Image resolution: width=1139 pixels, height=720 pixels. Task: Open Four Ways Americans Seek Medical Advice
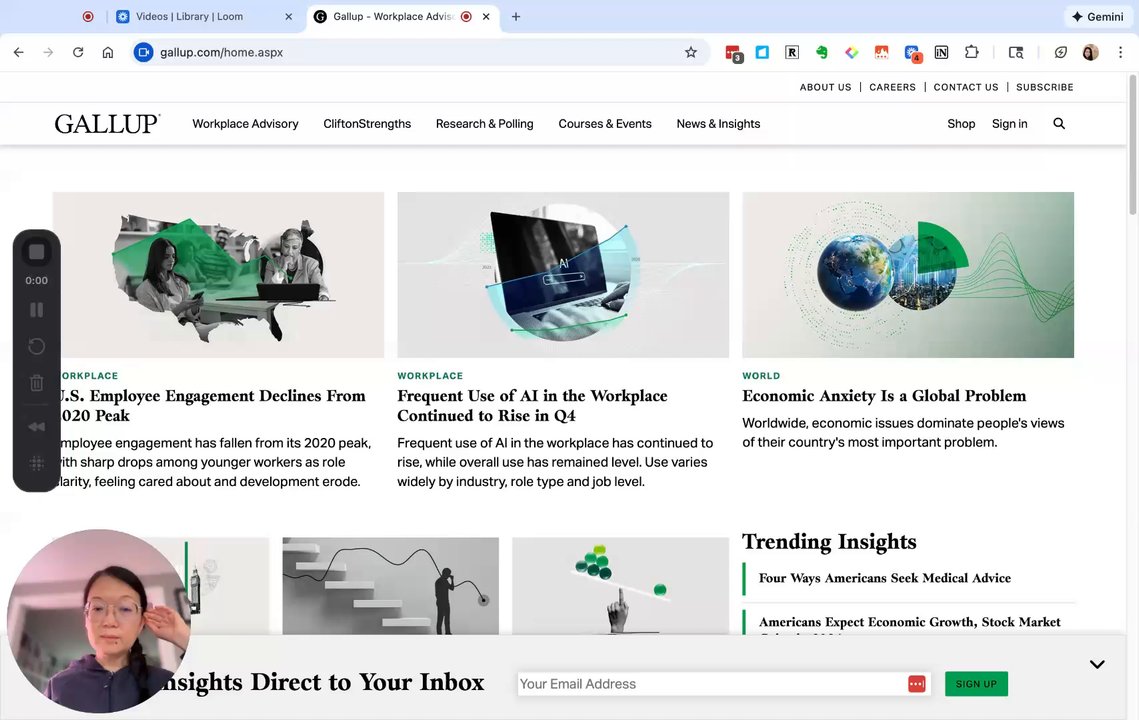[x=885, y=578]
